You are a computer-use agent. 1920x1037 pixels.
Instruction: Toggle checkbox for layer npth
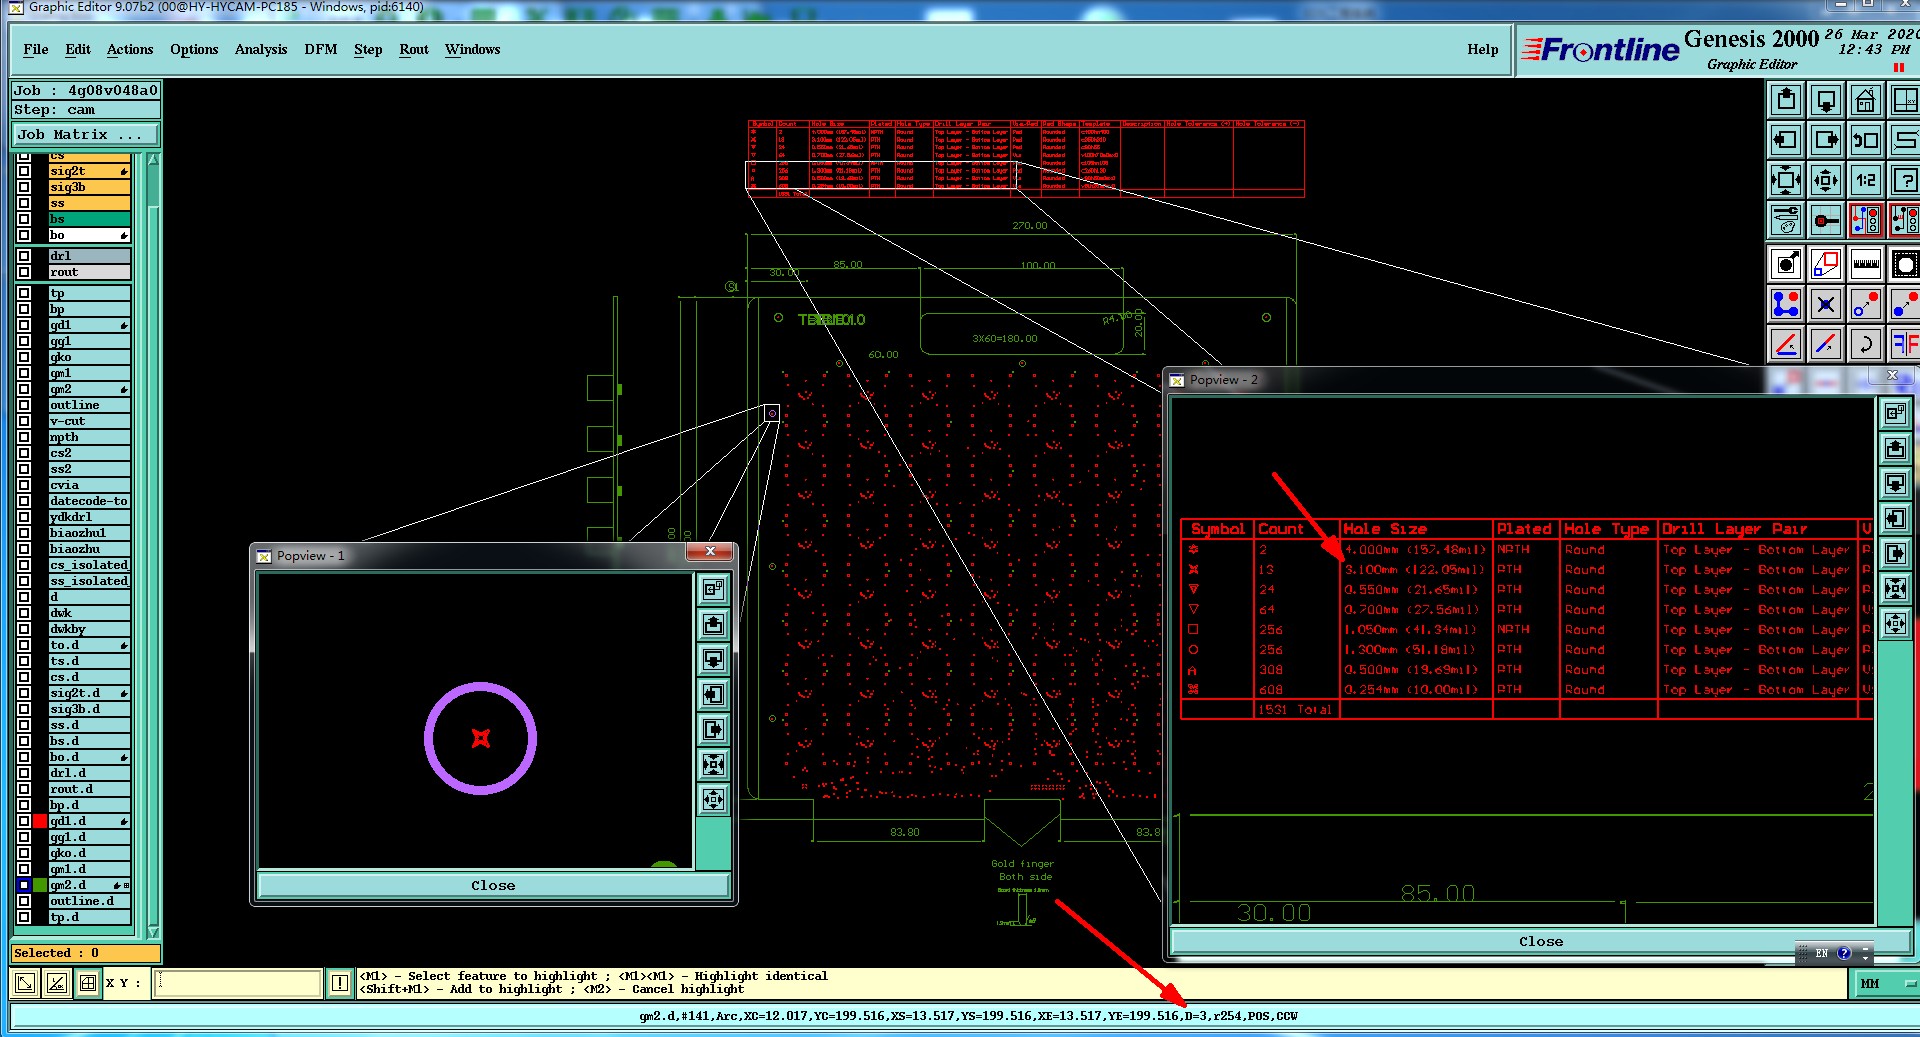pyautogui.click(x=24, y=437)
